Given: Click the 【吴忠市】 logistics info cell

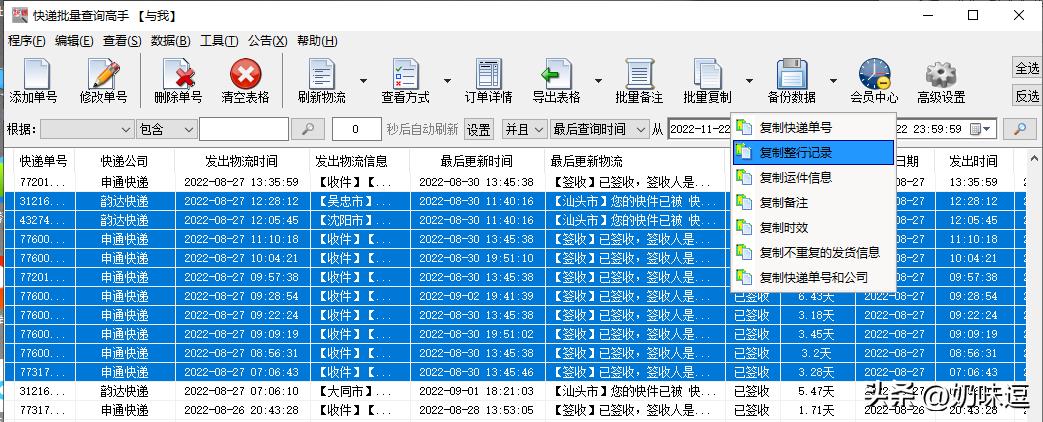Looking at the screenshot, I should point(359,201).
